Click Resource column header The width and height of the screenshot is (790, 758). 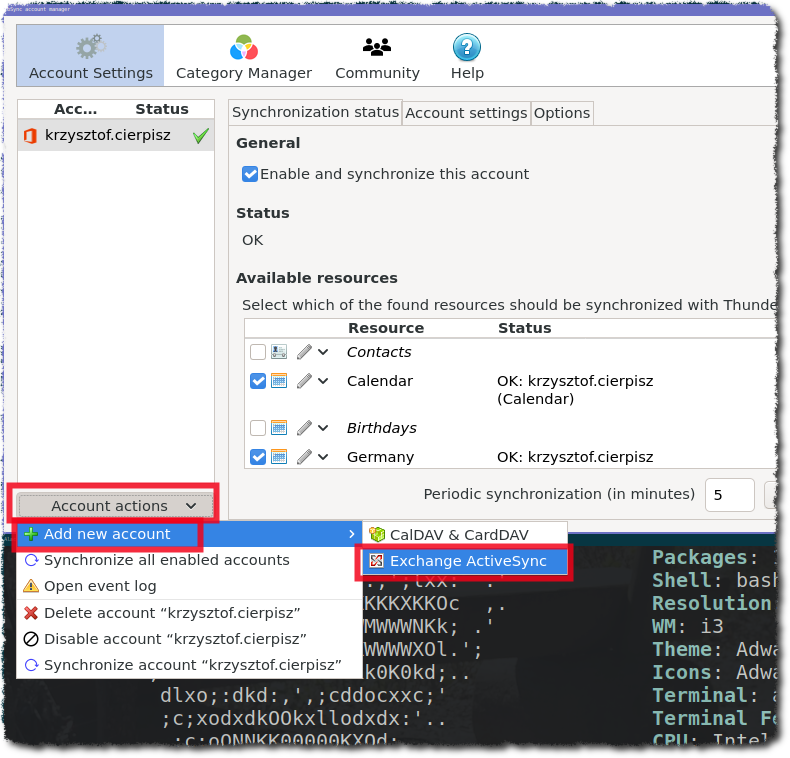[386, 328]
